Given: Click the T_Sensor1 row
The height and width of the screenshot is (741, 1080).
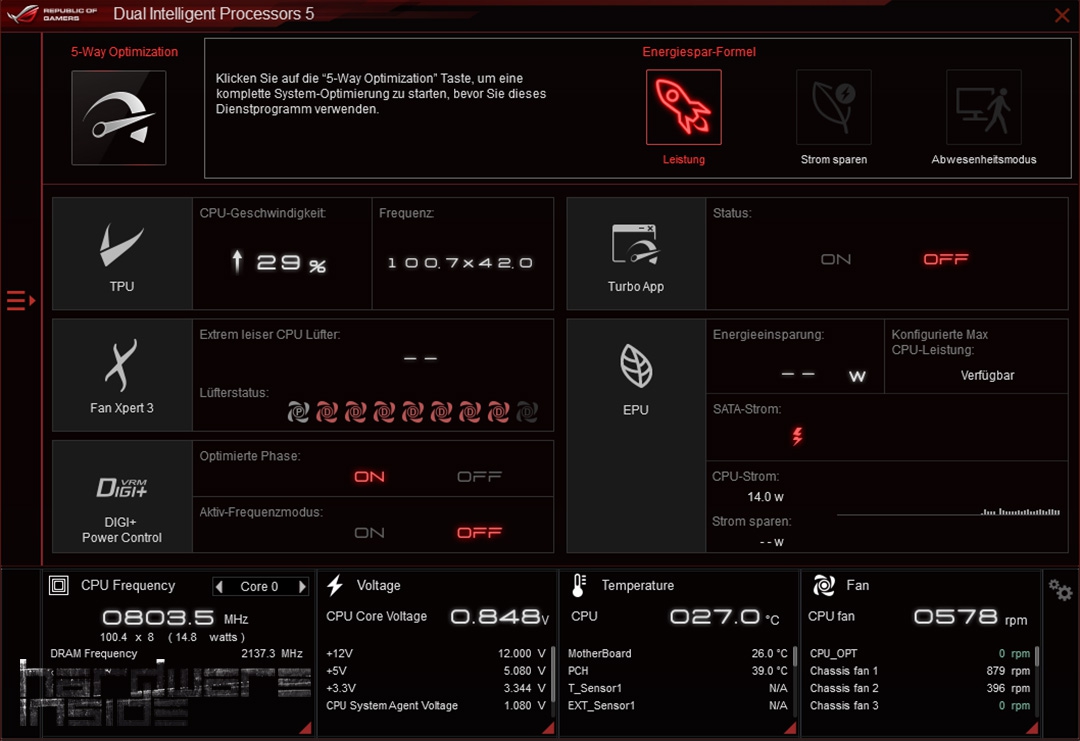Looking at the screenshot, I should [677, 688].
